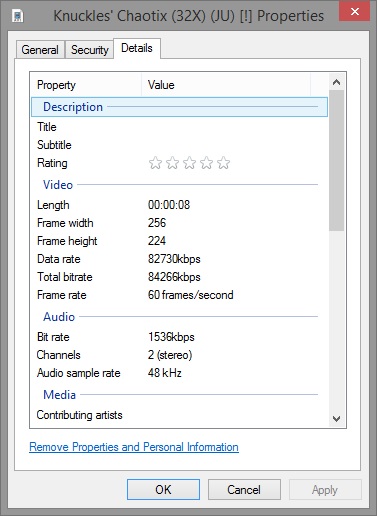The width and height of the screenshot is (377, 516).
Task: Select the Frame height row
Action: 179,241
